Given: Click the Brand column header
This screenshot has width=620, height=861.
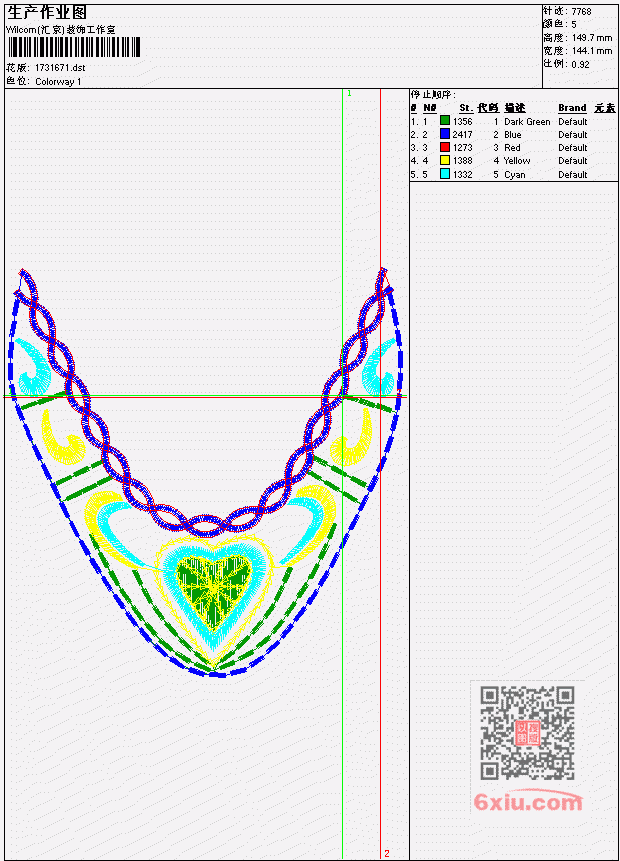Looking at the screenshot, I should click(x=572, y=108).
